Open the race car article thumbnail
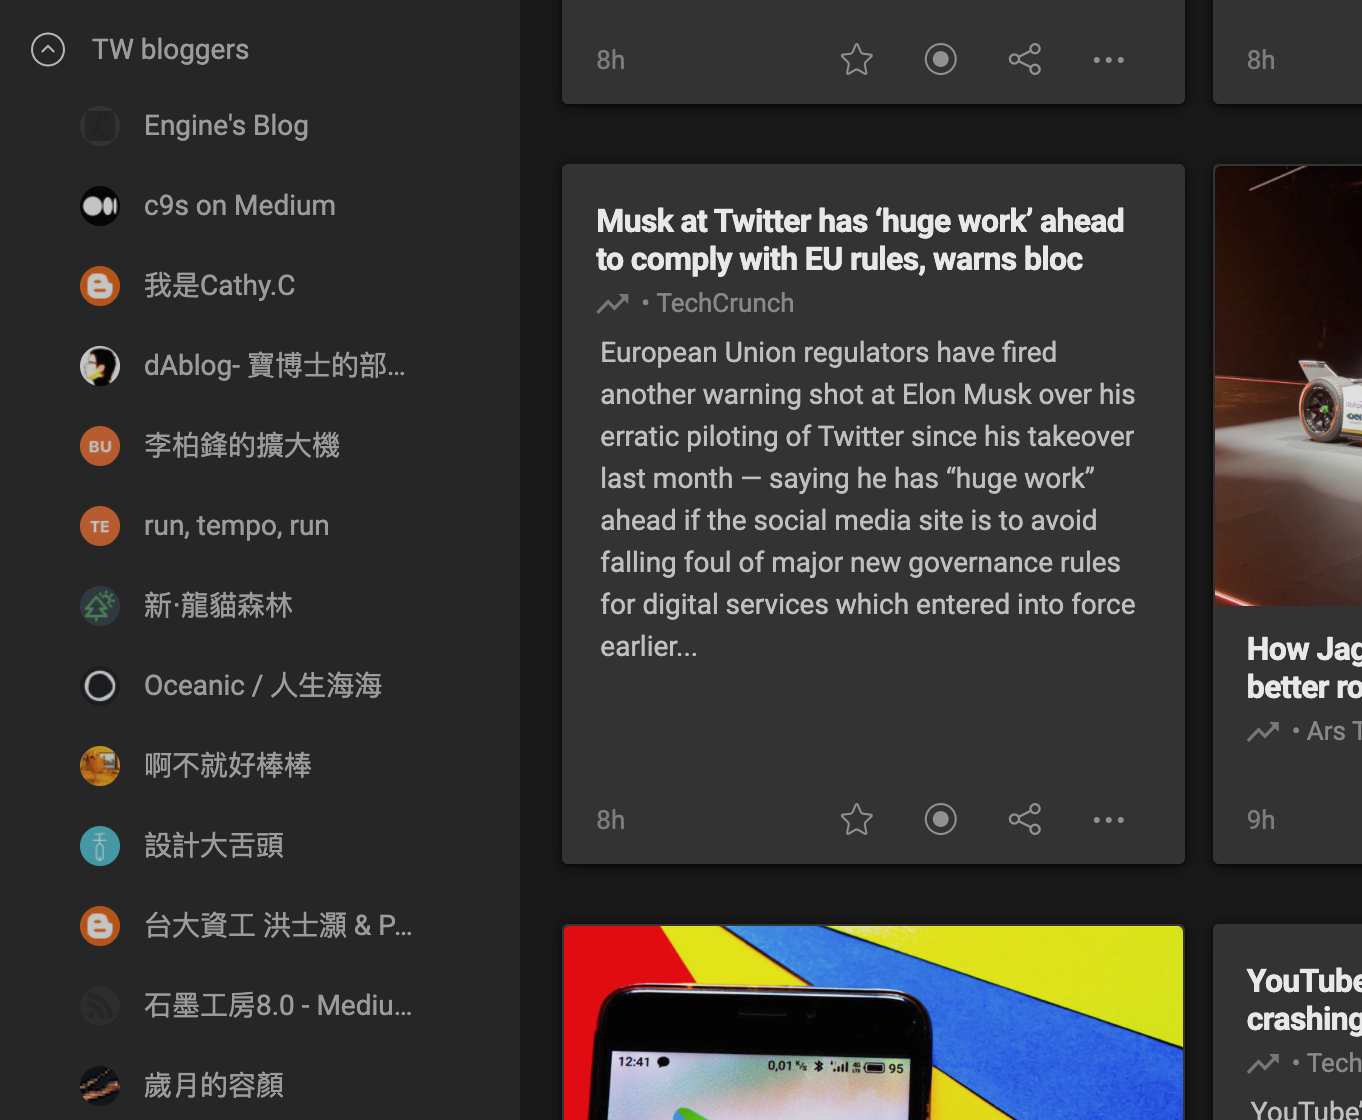1362x1120 pixels. 1288,385
